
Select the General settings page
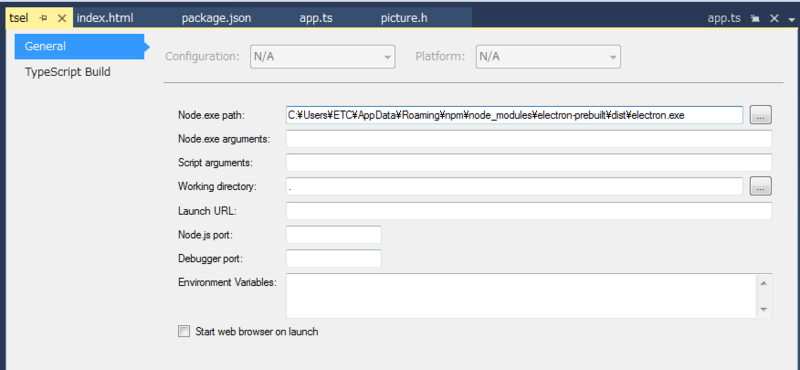pyautogui.click(x=80, y=46)
